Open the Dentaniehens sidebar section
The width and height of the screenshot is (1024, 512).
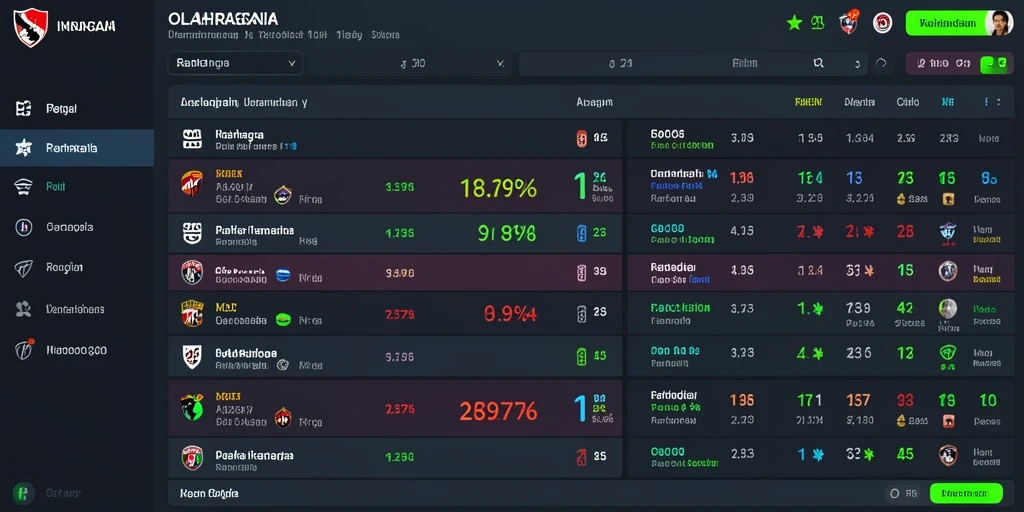75,309
